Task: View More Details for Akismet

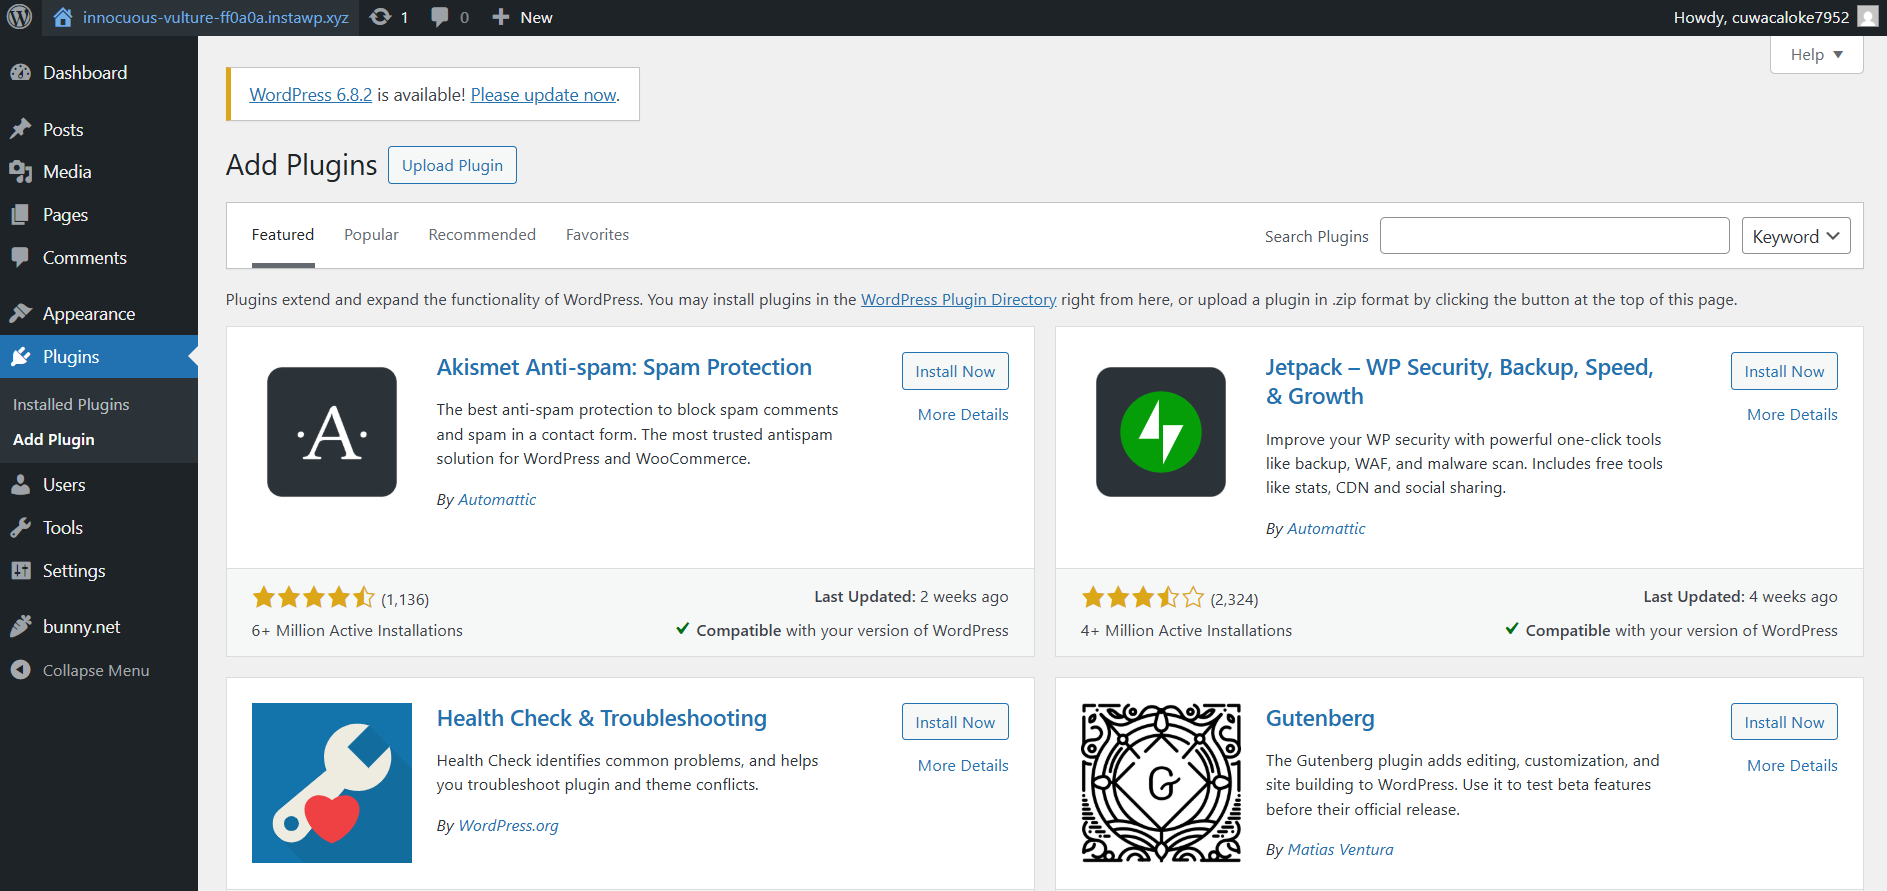Action: (x=963, y=414)
